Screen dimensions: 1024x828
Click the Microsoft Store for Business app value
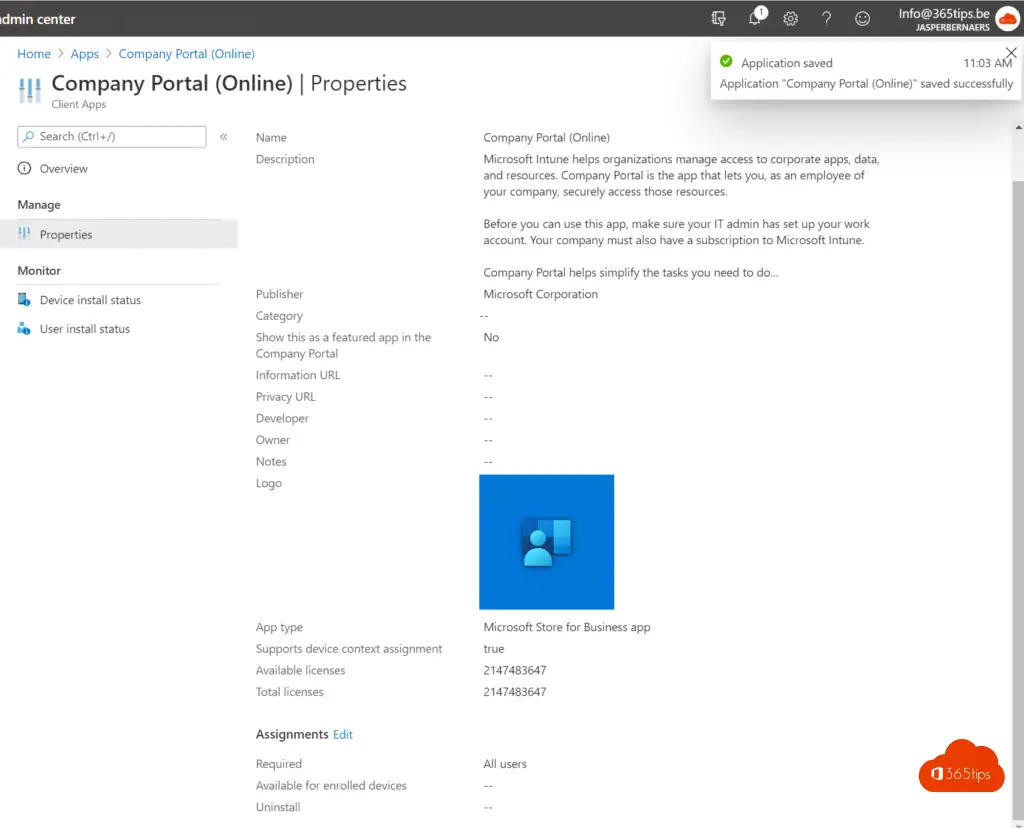(566, 627)
